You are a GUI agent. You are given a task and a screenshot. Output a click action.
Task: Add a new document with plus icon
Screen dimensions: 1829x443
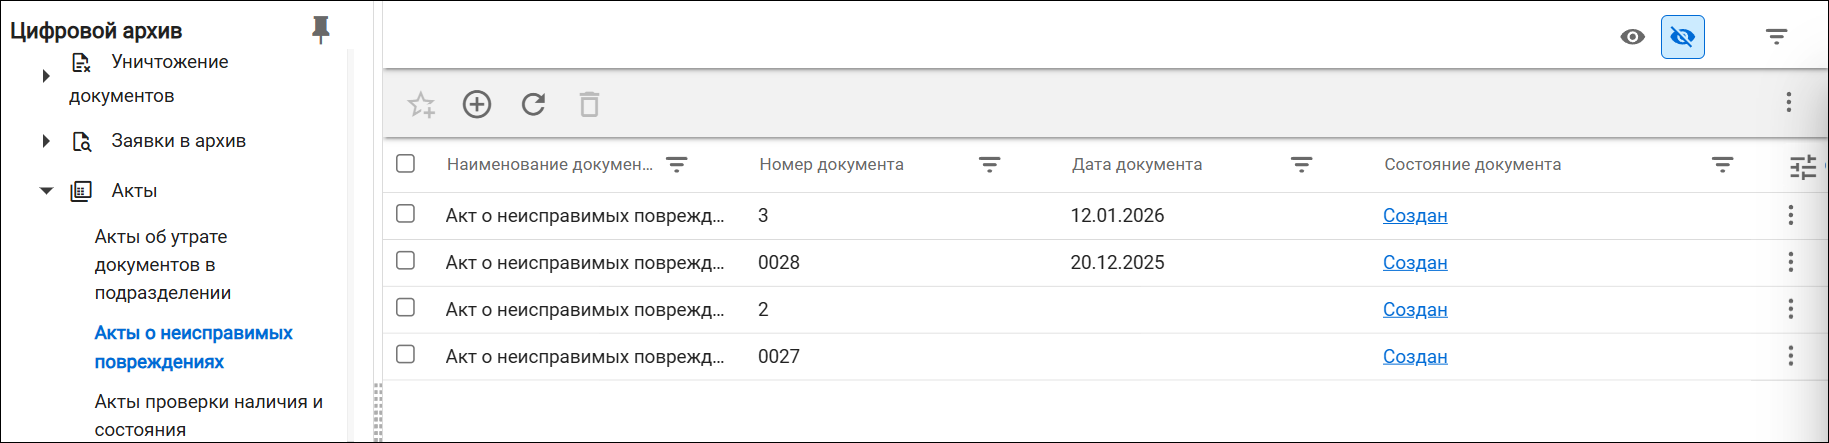tap(477, 104)
